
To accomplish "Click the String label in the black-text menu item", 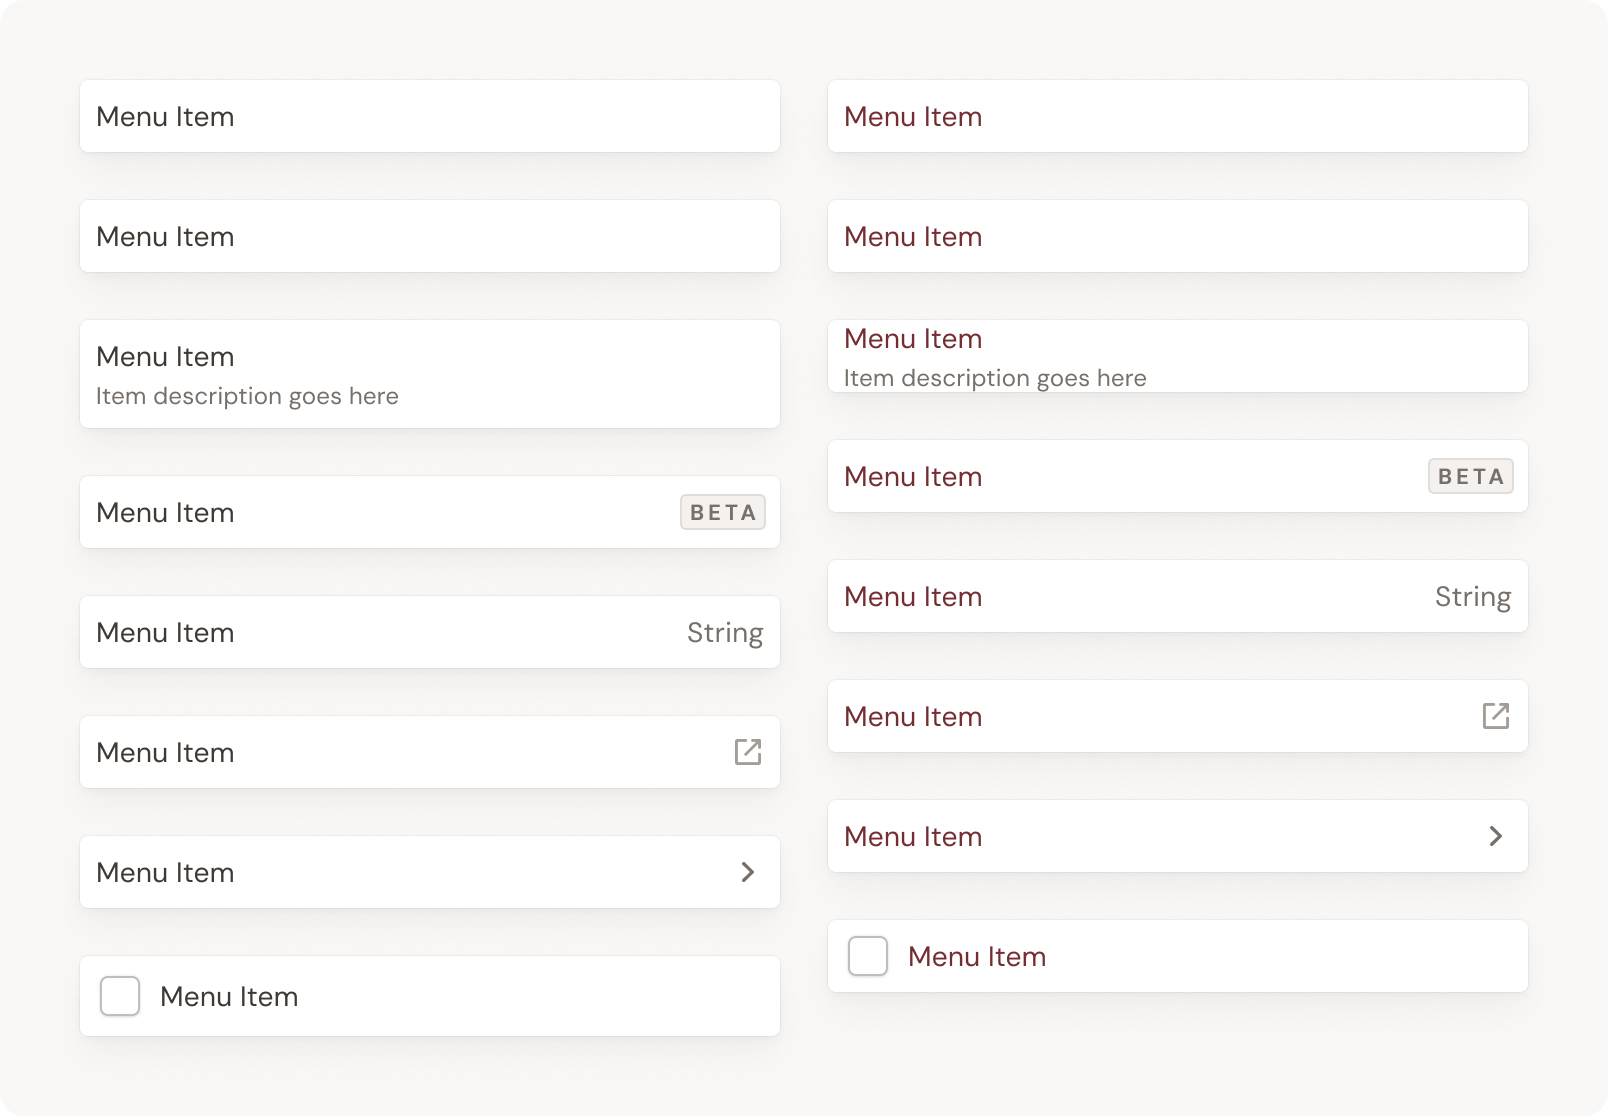I will click(725, 633).
